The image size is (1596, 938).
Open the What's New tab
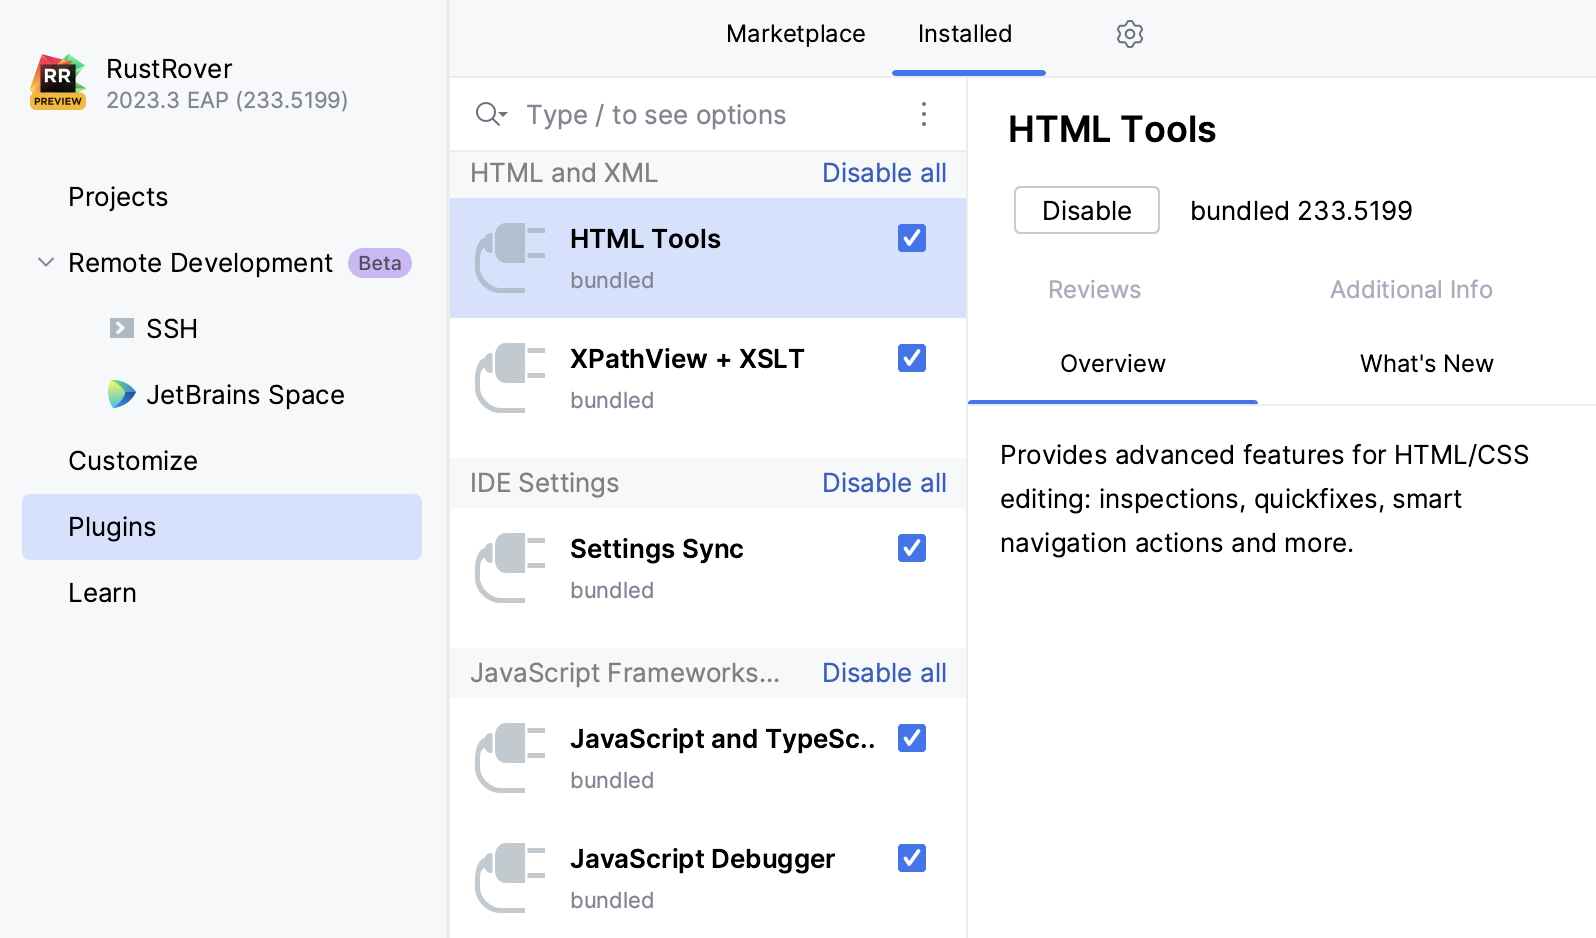click(1426, 364)
